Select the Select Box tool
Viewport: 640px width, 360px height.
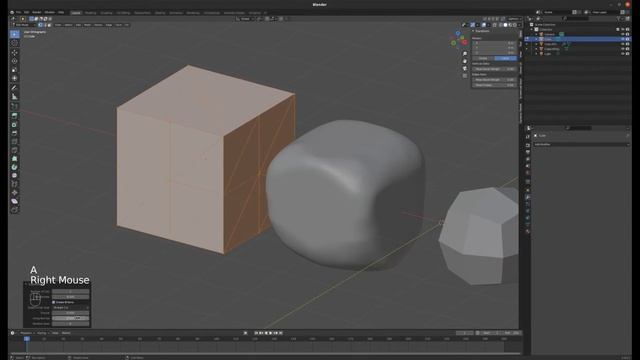click(x=14, y=34)
